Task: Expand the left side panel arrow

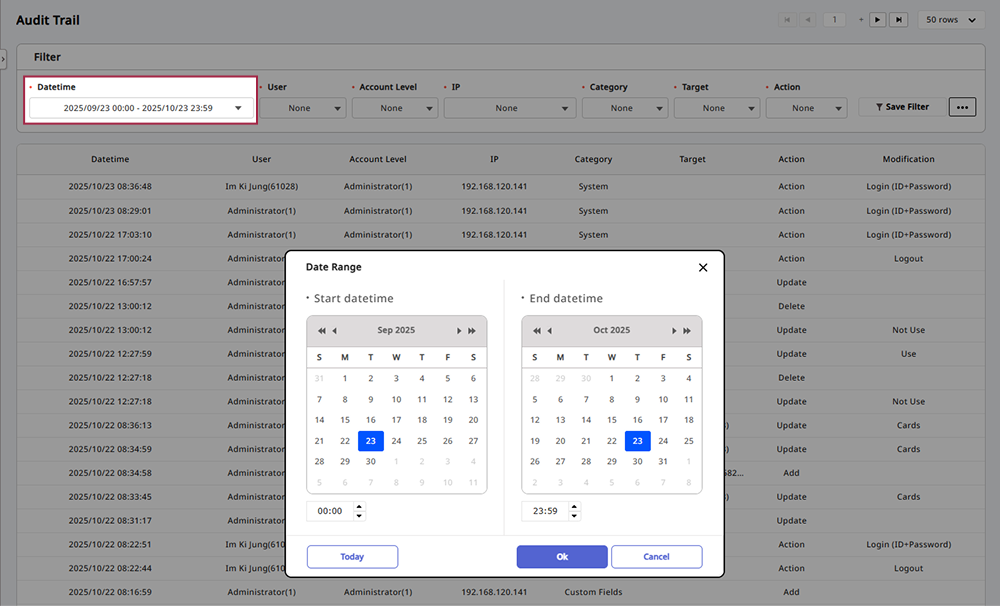Action: [x=4, y=59]
